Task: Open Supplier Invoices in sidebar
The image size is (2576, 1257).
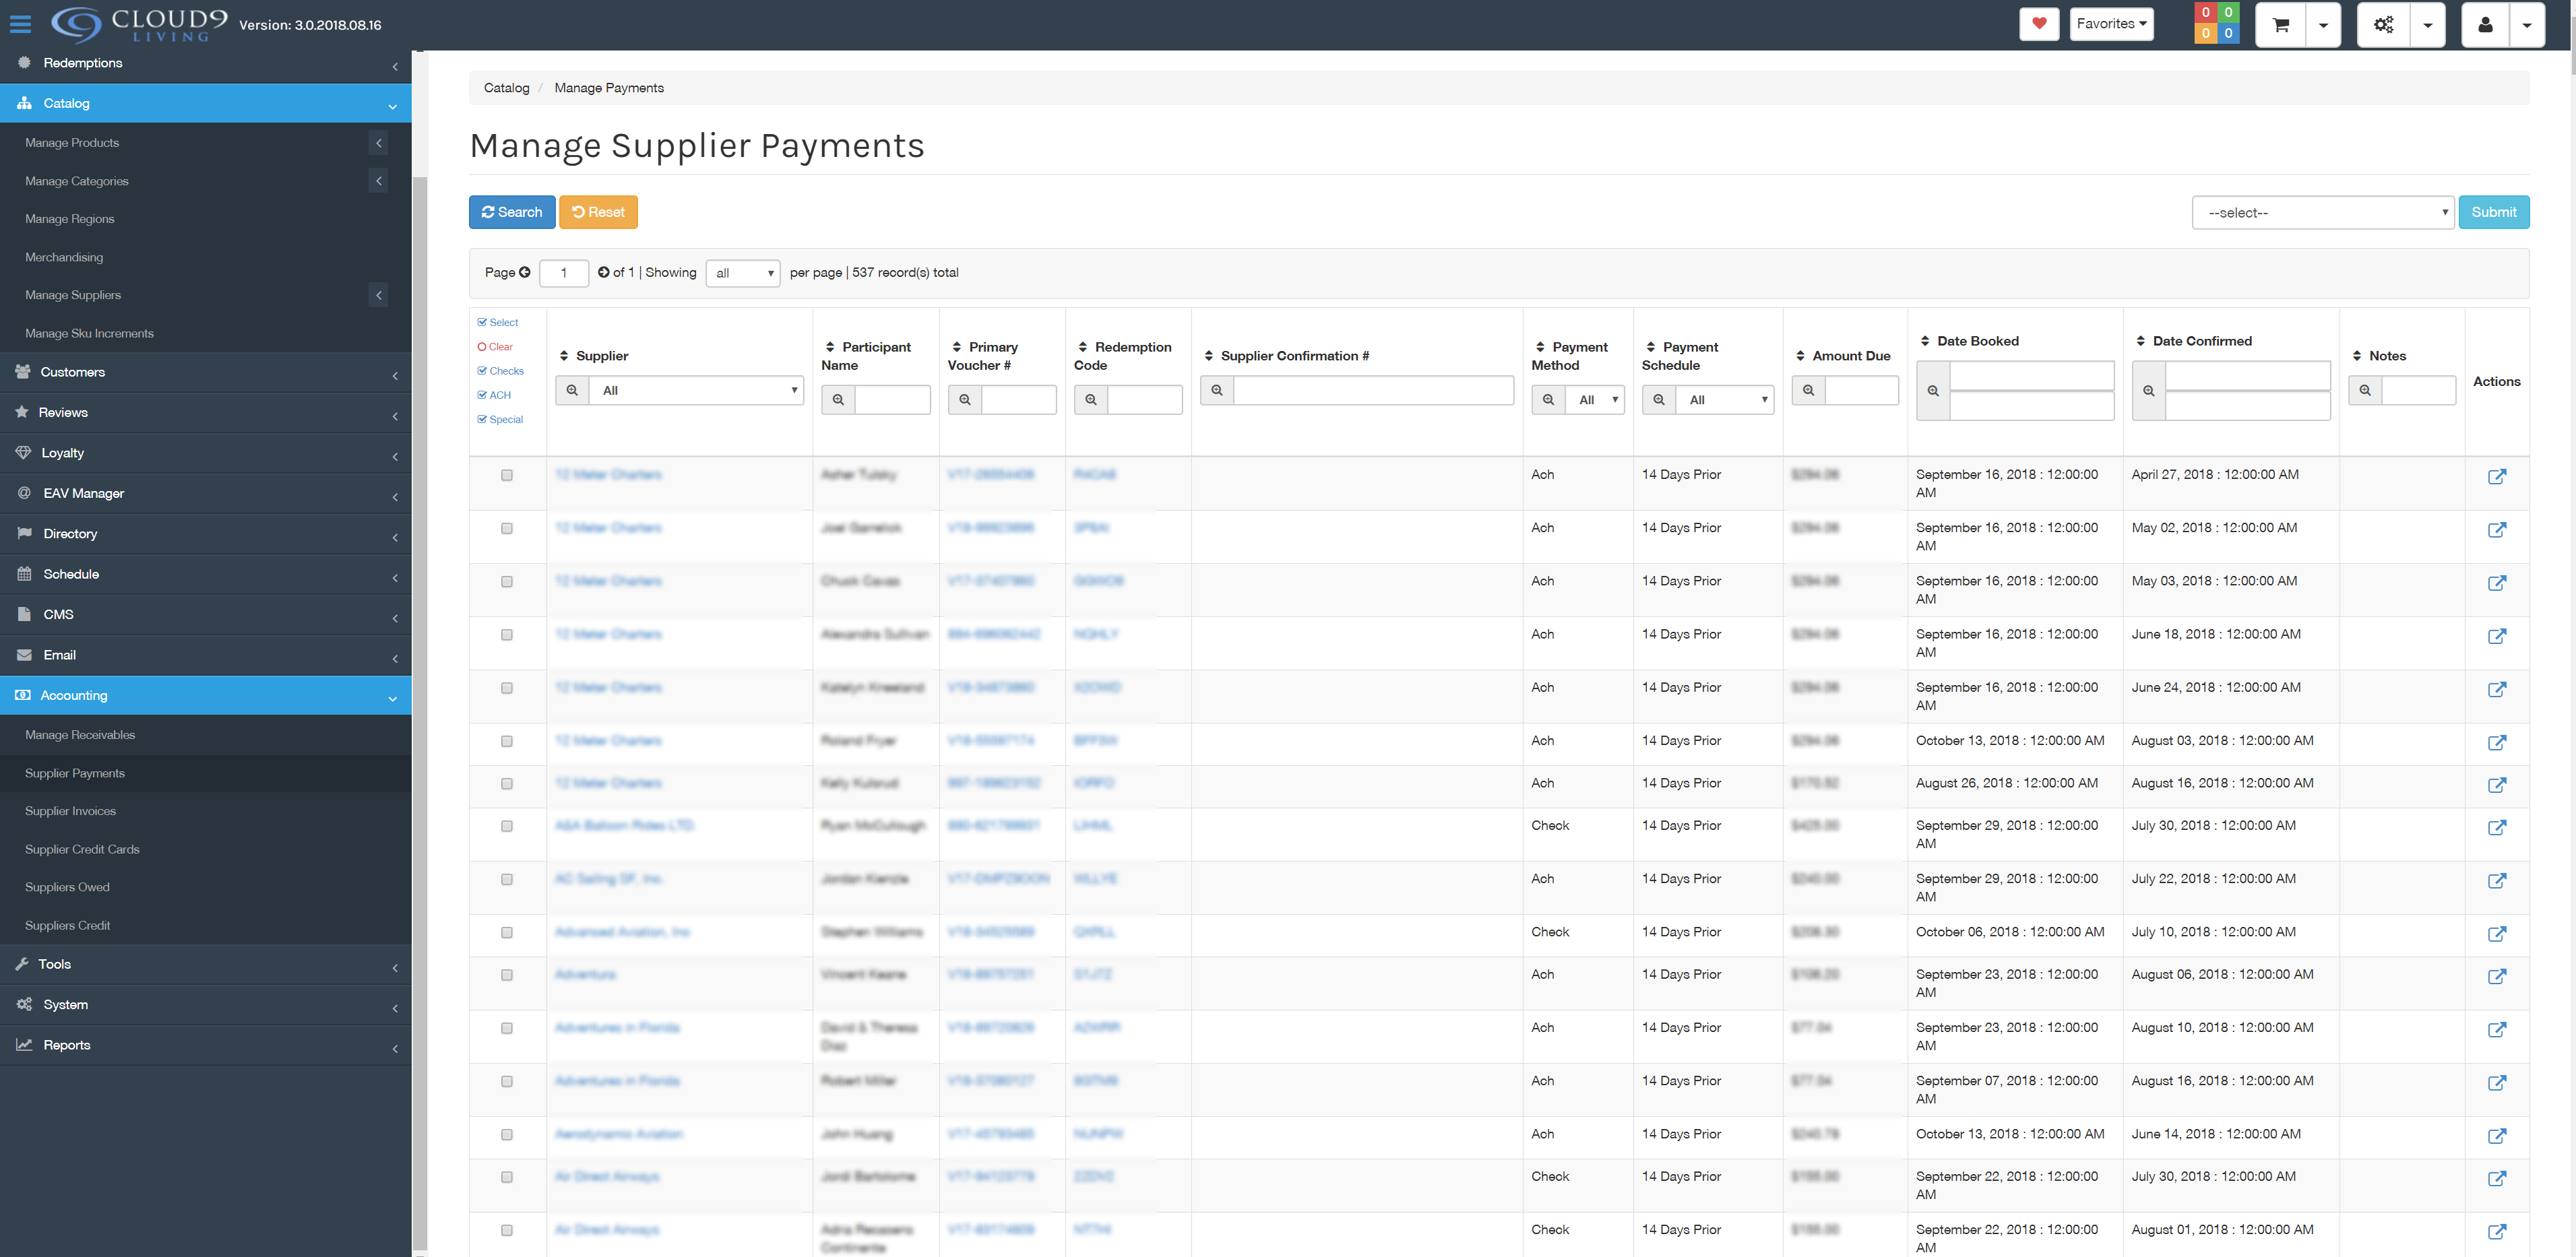Action: pos(206,811)
